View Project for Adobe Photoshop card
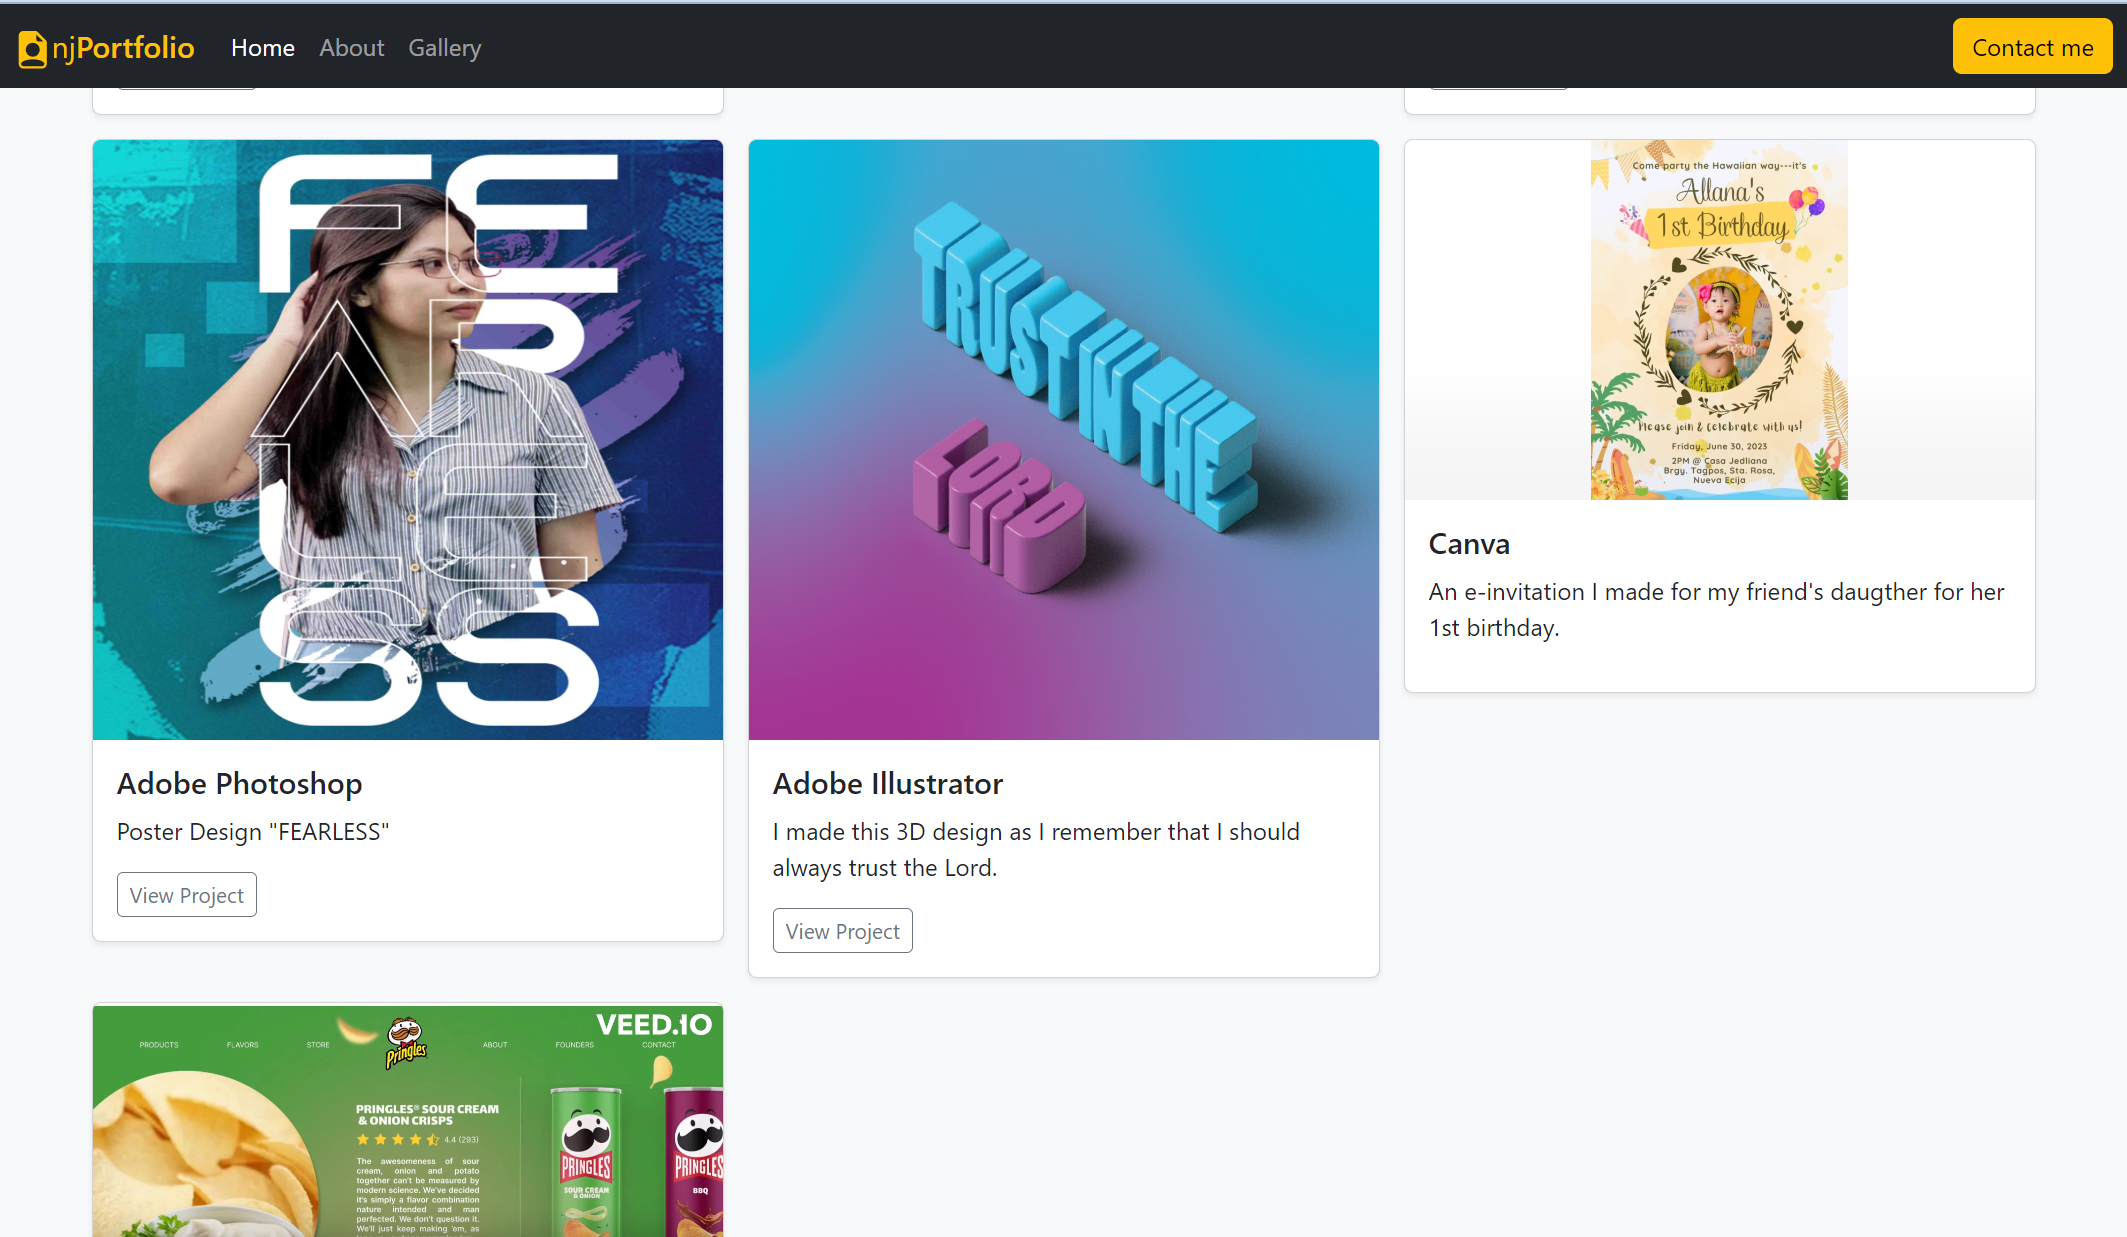Image resolution: width=2127 pixels, height=1237 pixels. (x=186, y=895)
